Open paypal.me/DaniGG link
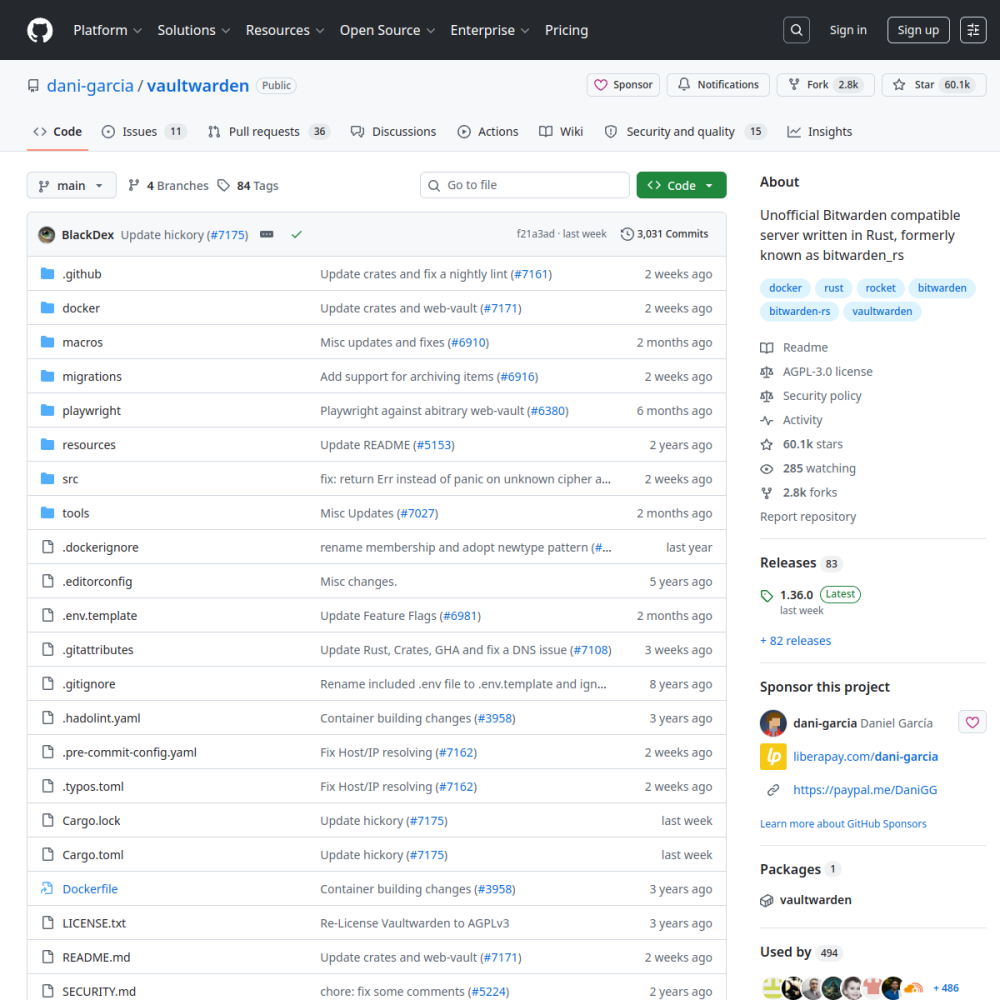The image size is (1000, 1000). [865, 790]
